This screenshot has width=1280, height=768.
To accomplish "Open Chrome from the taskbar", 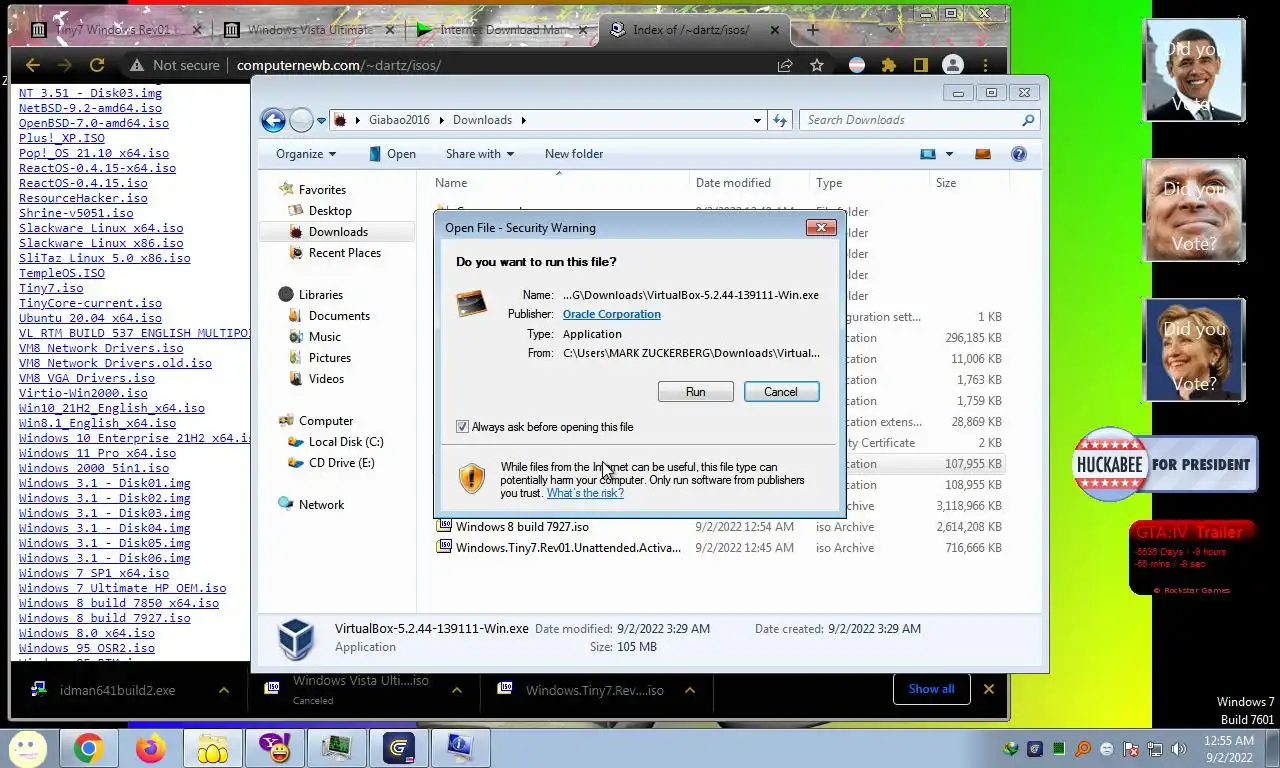I will pyautogui.click(x=88, y=748).
